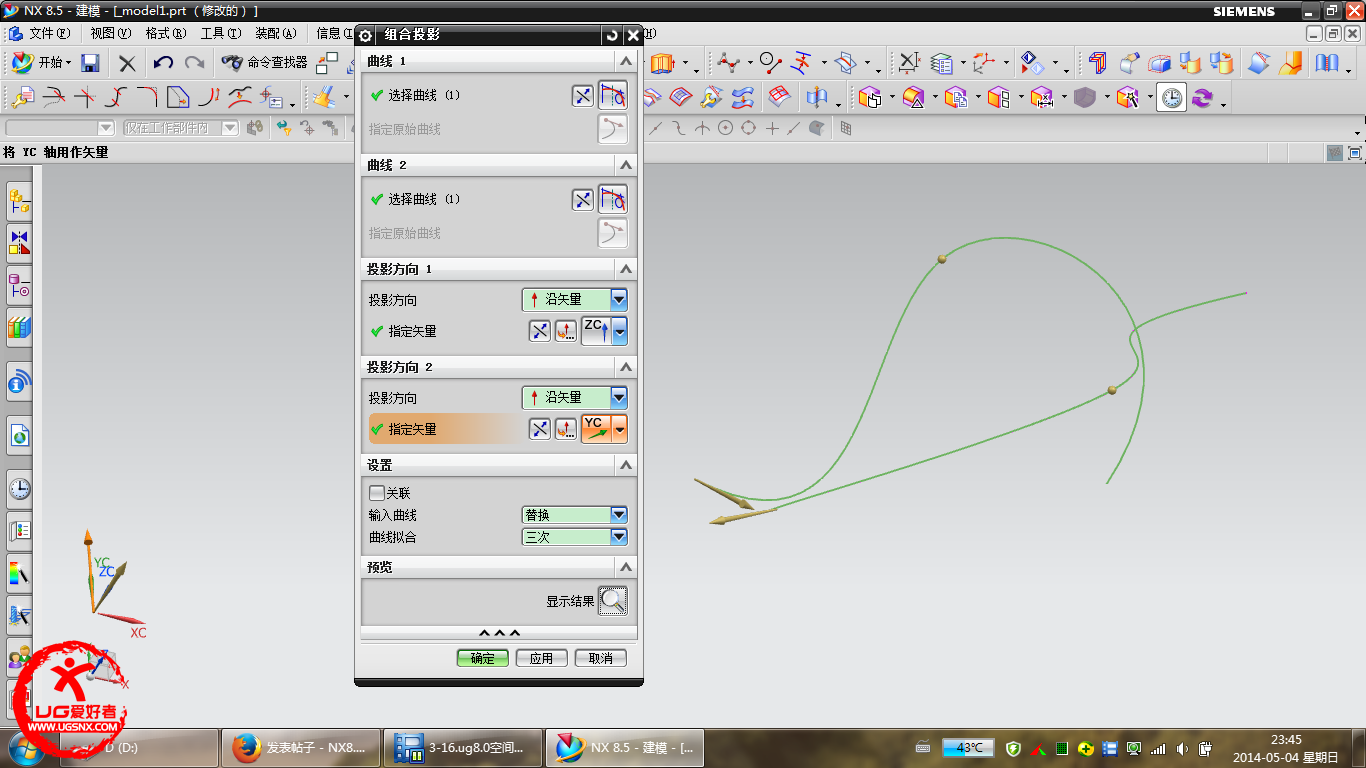Click the WCS orientation icon
The height and width of the screenshot is (768, 1366).
pos(985,63)
